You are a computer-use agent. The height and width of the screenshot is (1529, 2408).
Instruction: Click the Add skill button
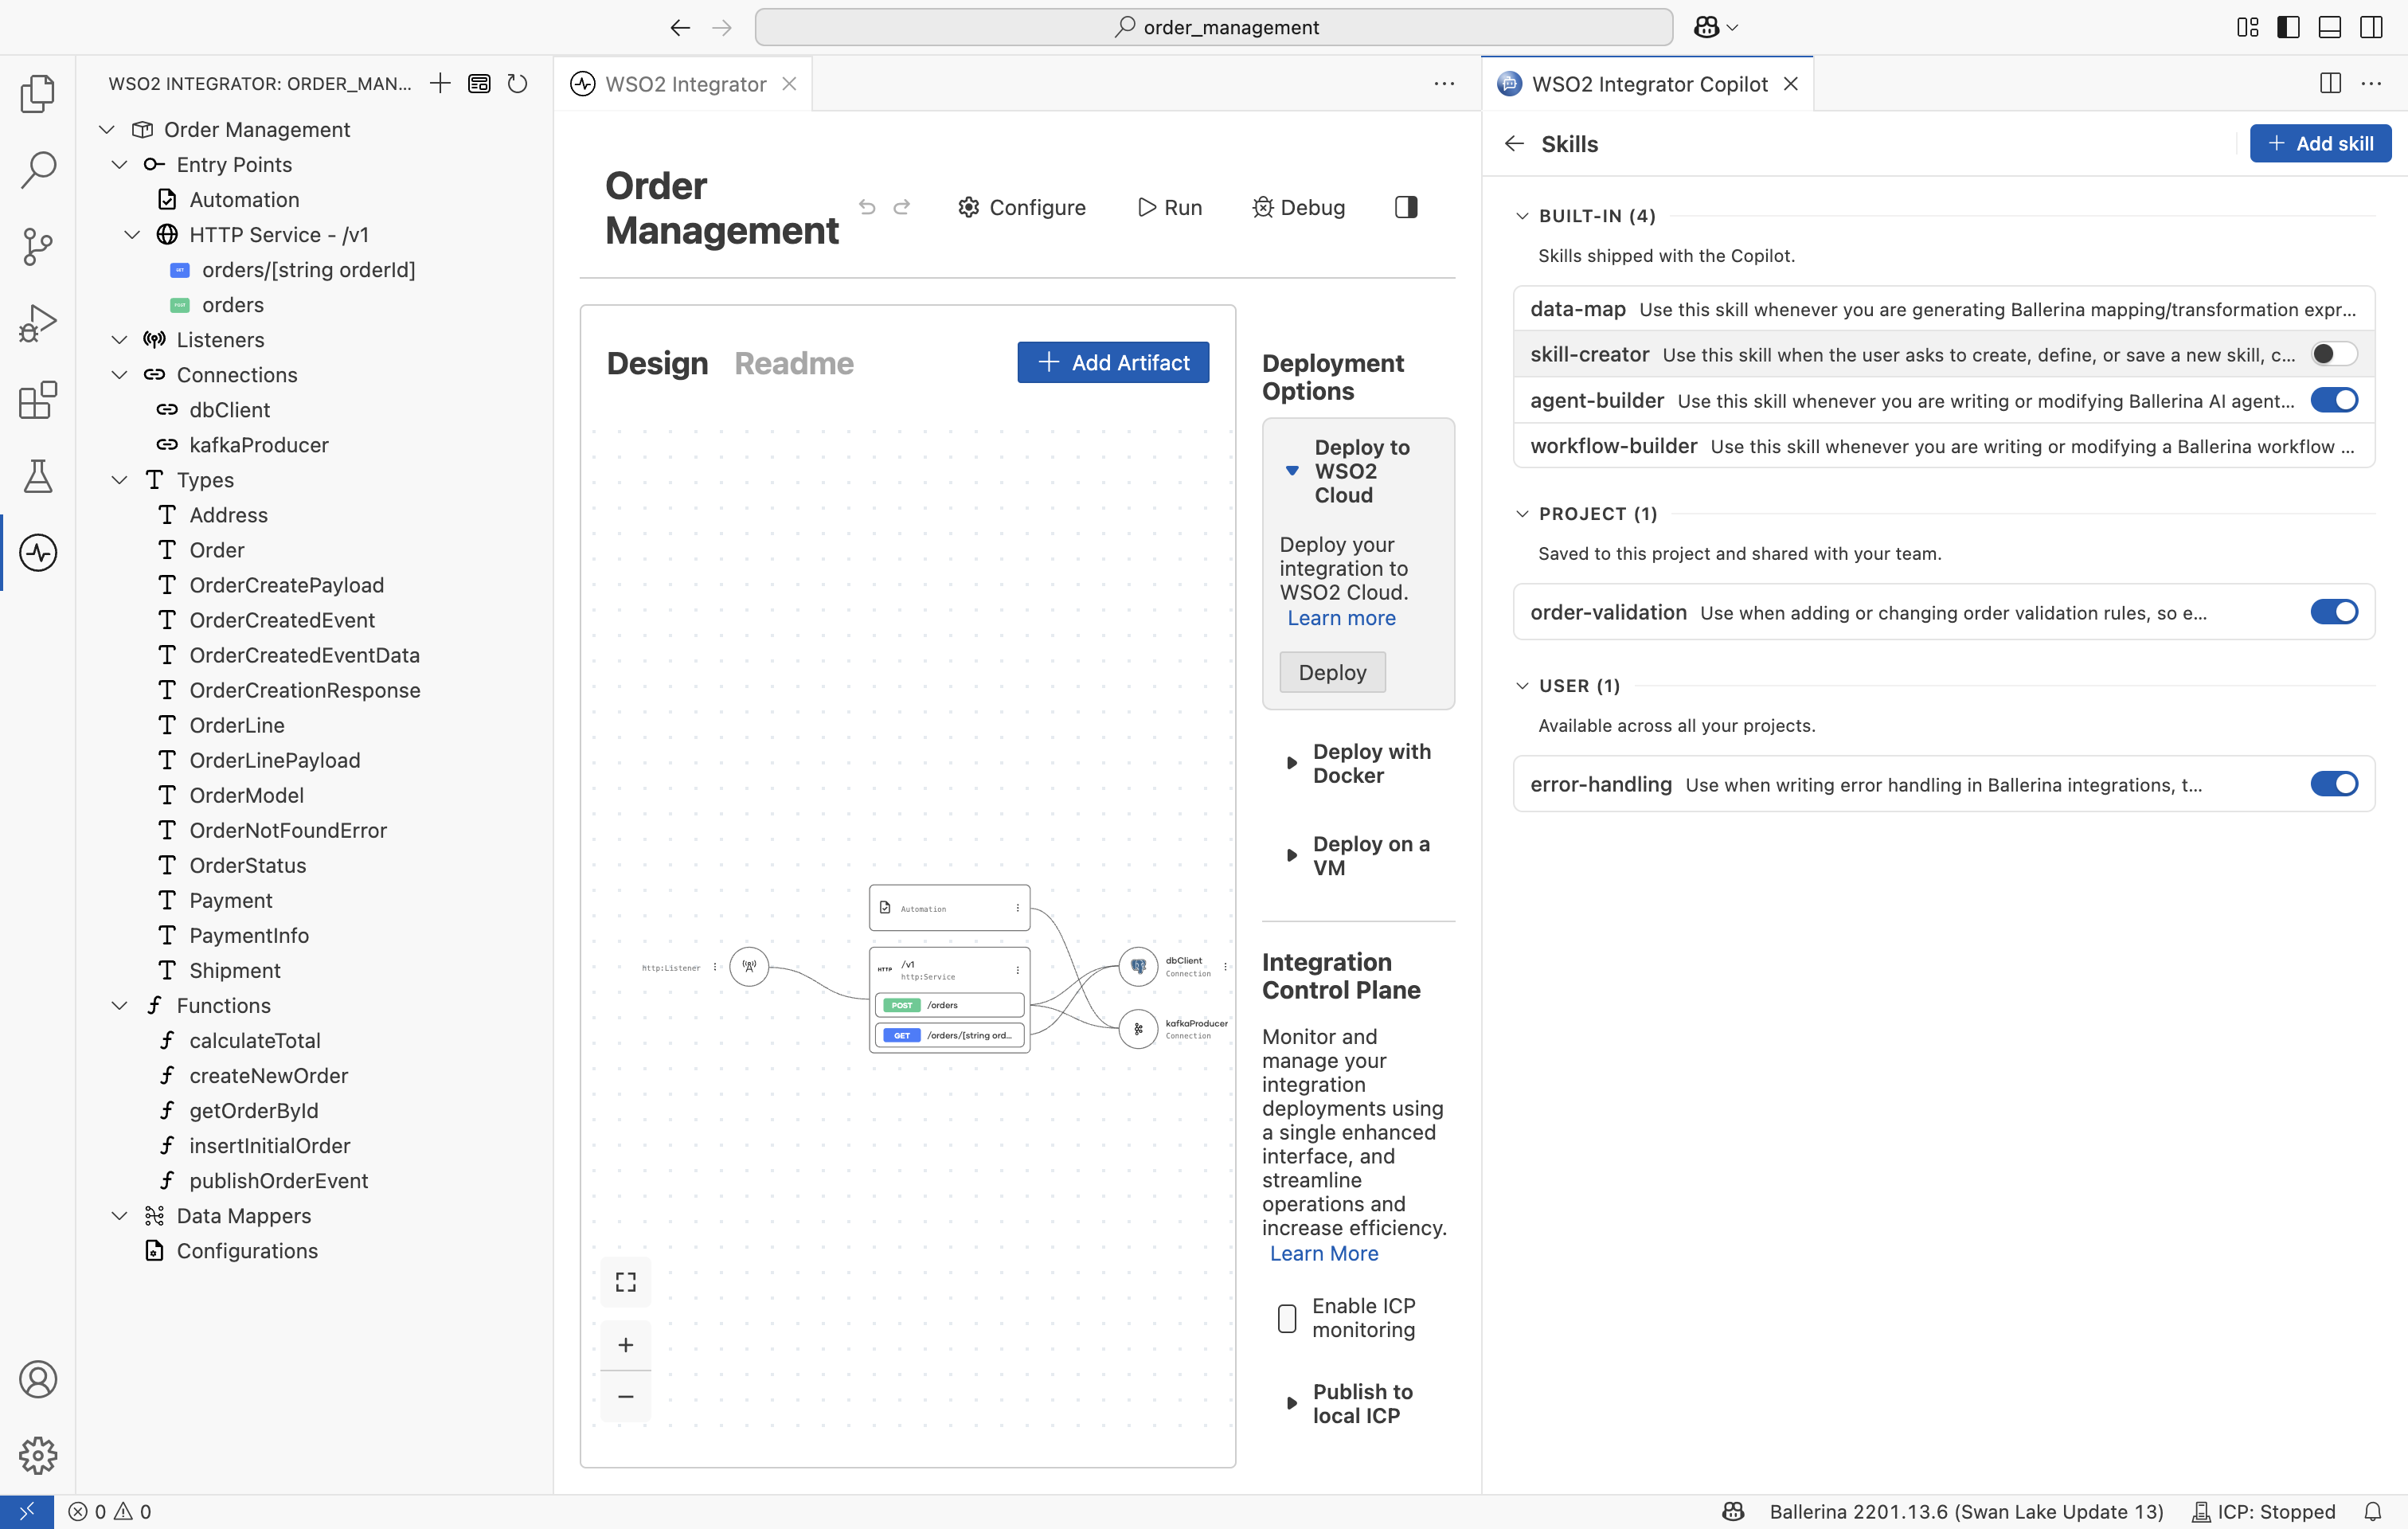point(2320,143)
